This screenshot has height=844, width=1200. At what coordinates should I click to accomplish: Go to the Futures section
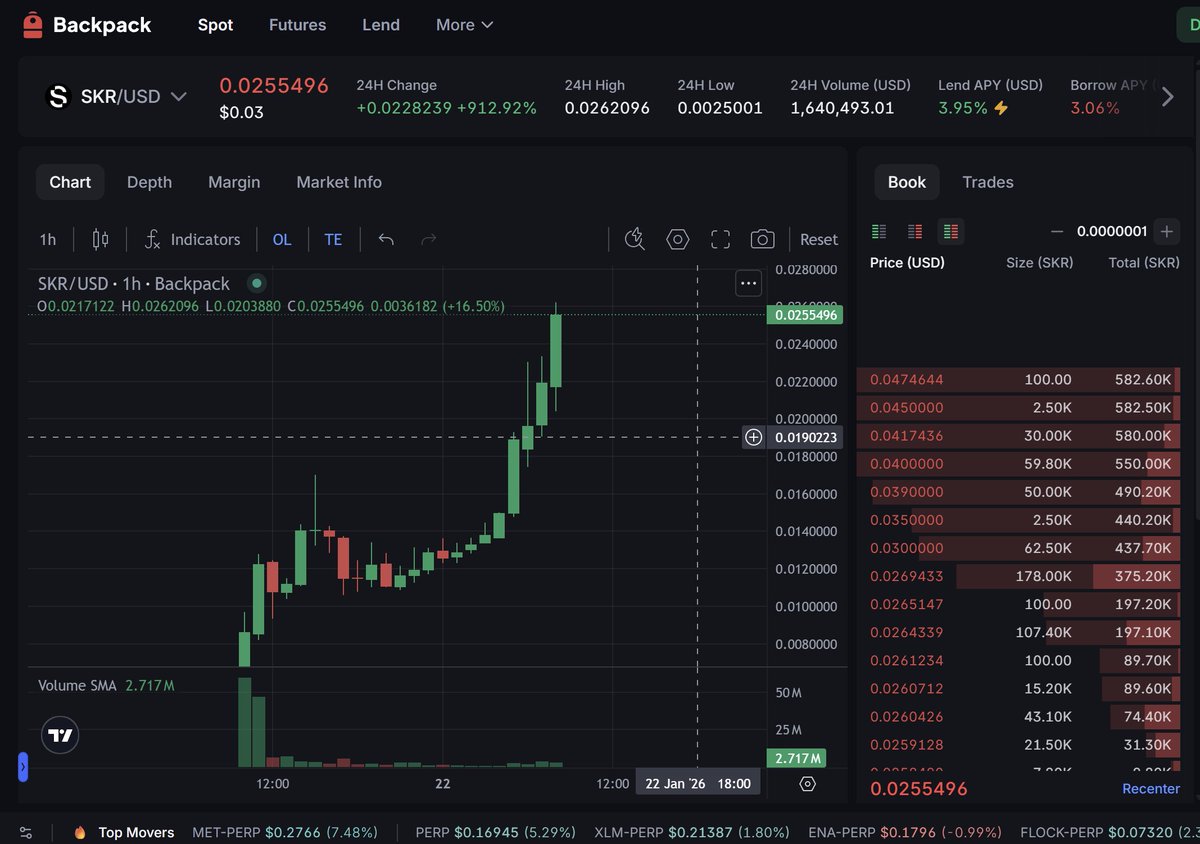297,25
